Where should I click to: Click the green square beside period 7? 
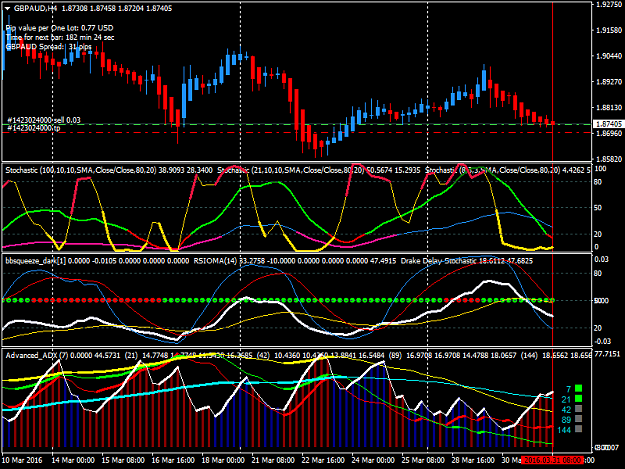pyautogui.click(x=579, y=388)
